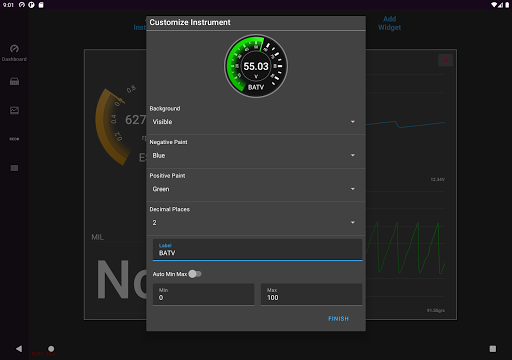Viewport: 512px width, 360px height.
Task: Toggle the Auto Min Max switch
Action: (x=195, y=274)
